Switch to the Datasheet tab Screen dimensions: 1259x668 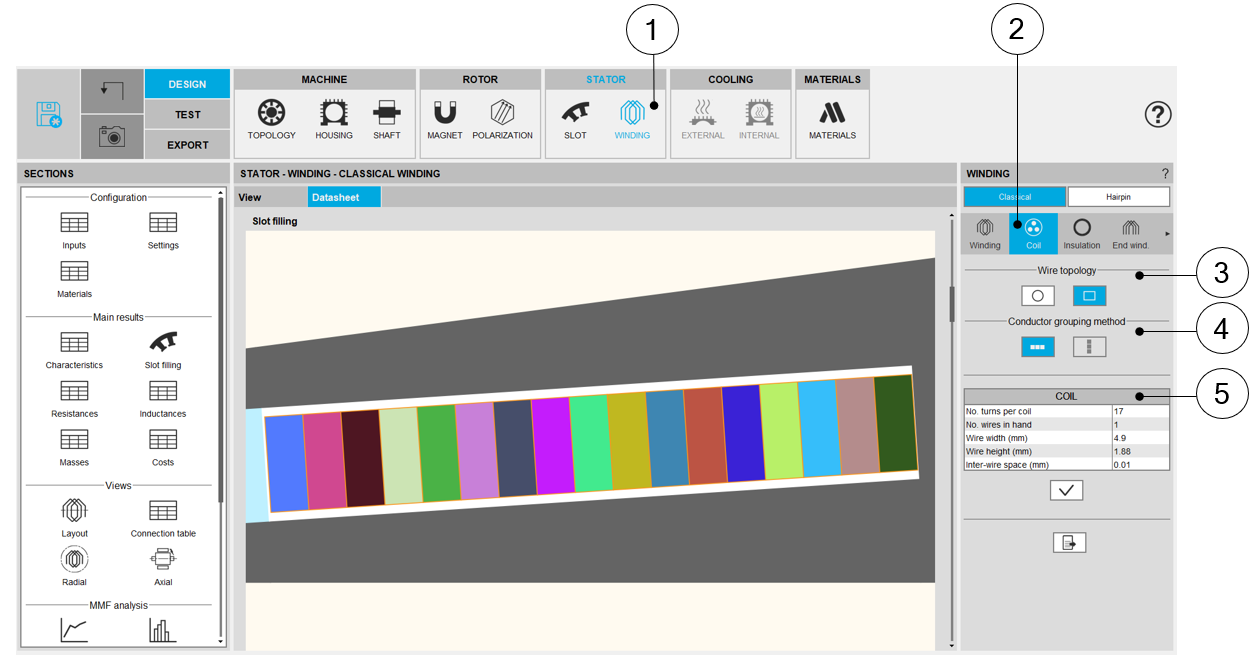[x=344, y=197]
